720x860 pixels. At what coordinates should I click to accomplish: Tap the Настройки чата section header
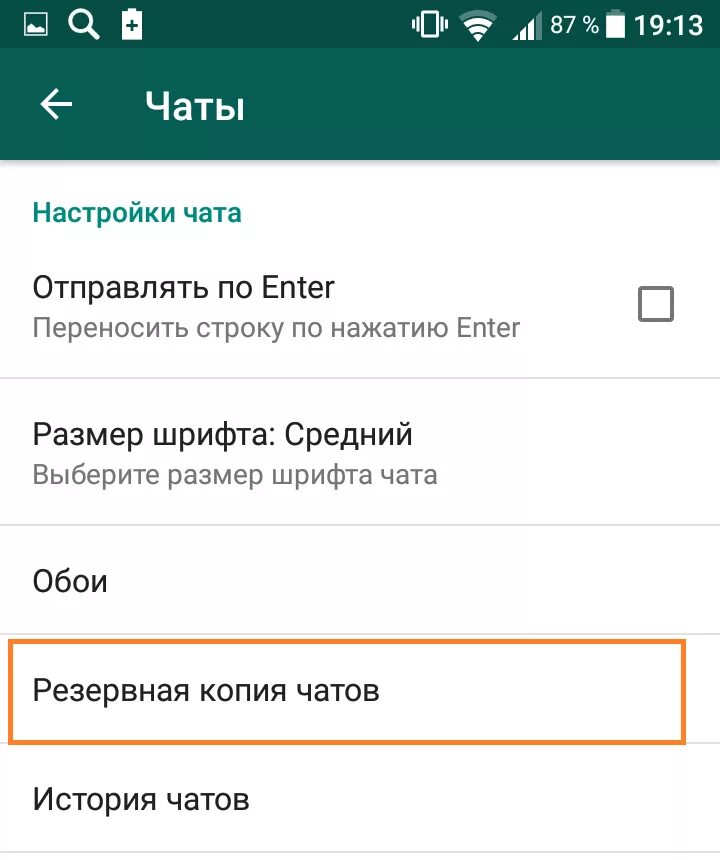137,213
